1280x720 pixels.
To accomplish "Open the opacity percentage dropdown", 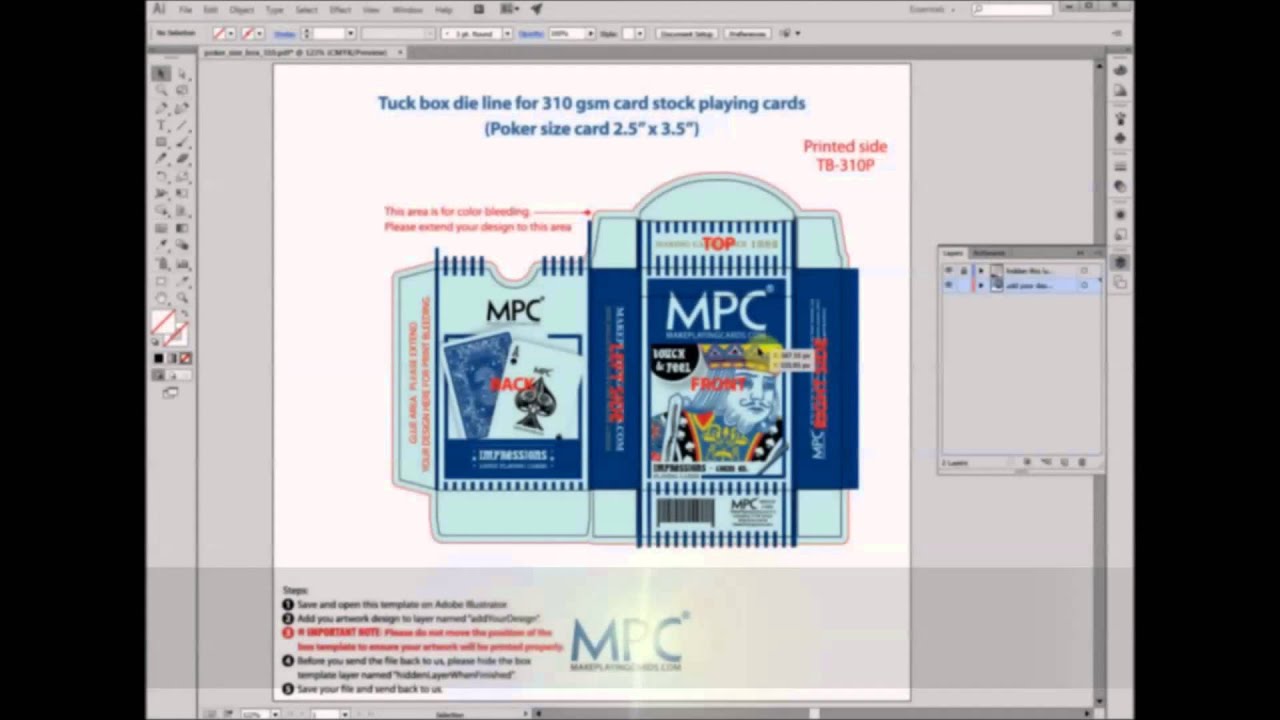I will (x=590, y=34).
